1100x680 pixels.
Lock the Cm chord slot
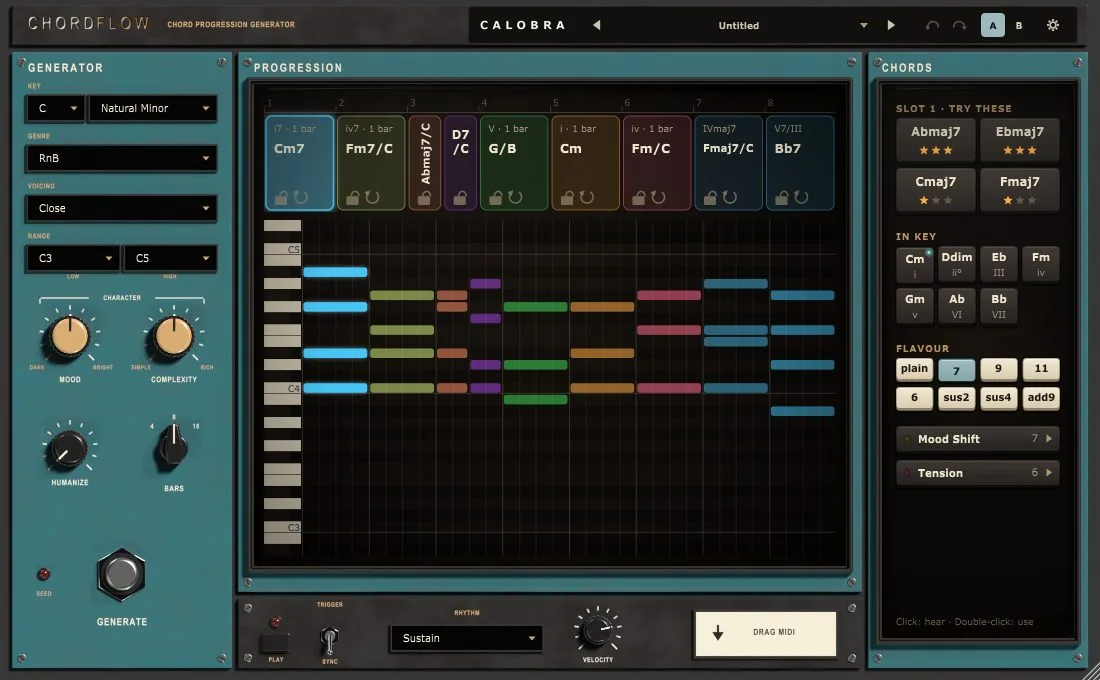568,198
